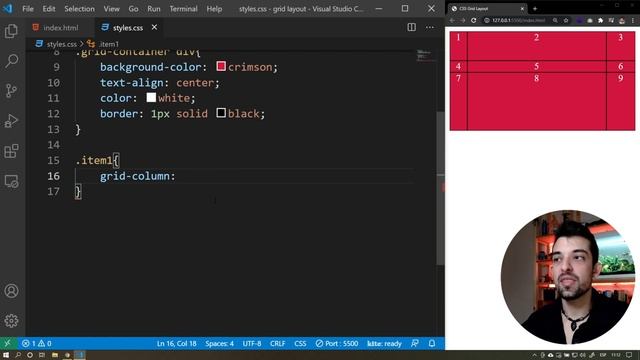
Task: Click the .item1 selector text
Action: coord(94,160)
